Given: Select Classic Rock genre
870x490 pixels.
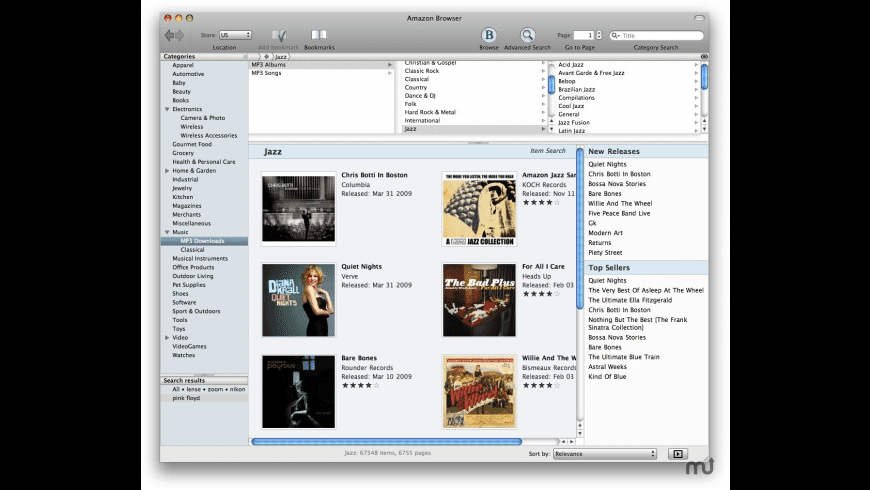Looking at the screenshot, I should click(x=422, y=71).
